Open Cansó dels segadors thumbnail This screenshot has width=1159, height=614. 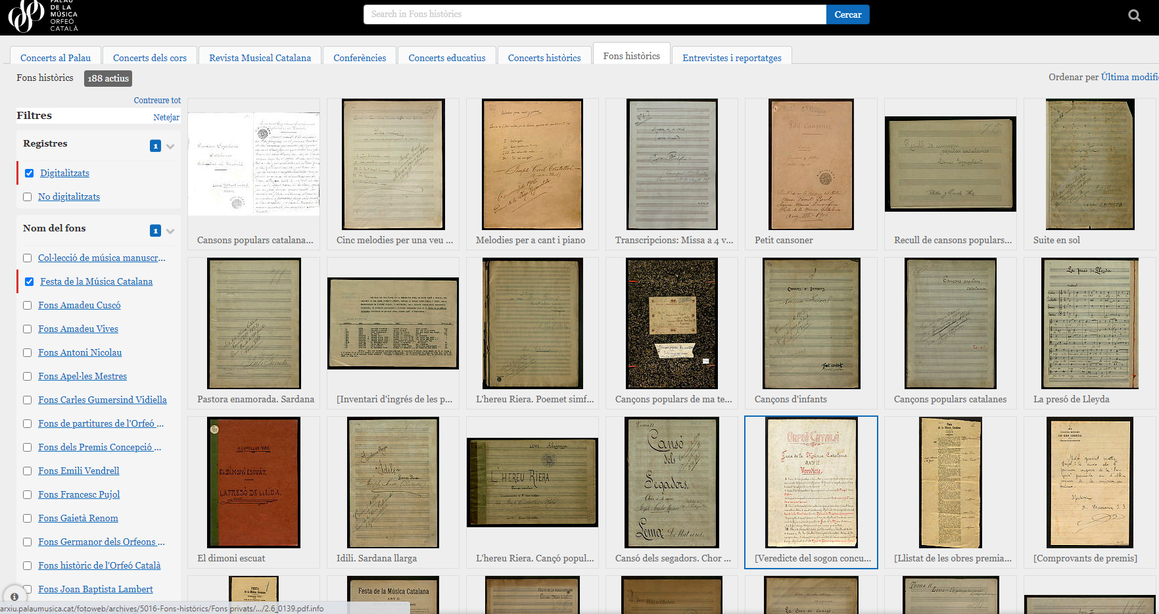pyautogui.click(x=672, y=482)
